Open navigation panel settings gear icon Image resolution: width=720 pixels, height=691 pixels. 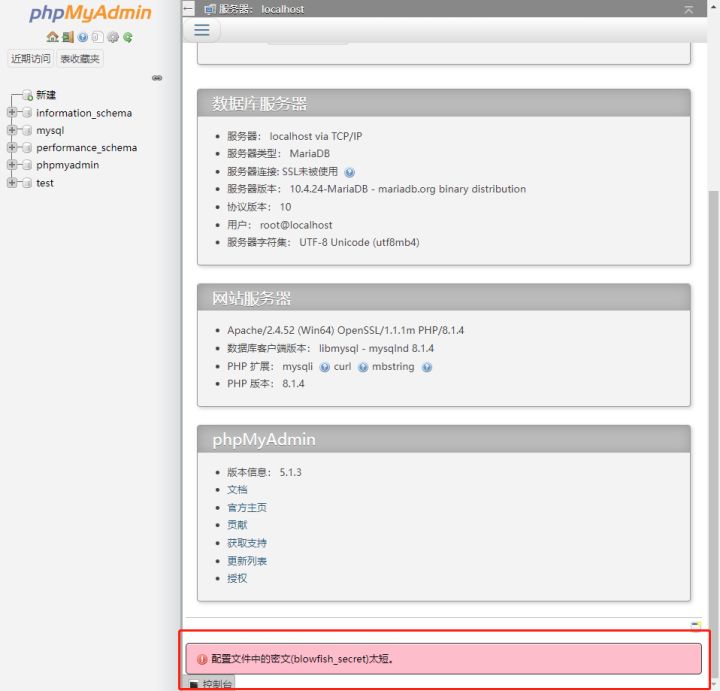click(112, 37)
